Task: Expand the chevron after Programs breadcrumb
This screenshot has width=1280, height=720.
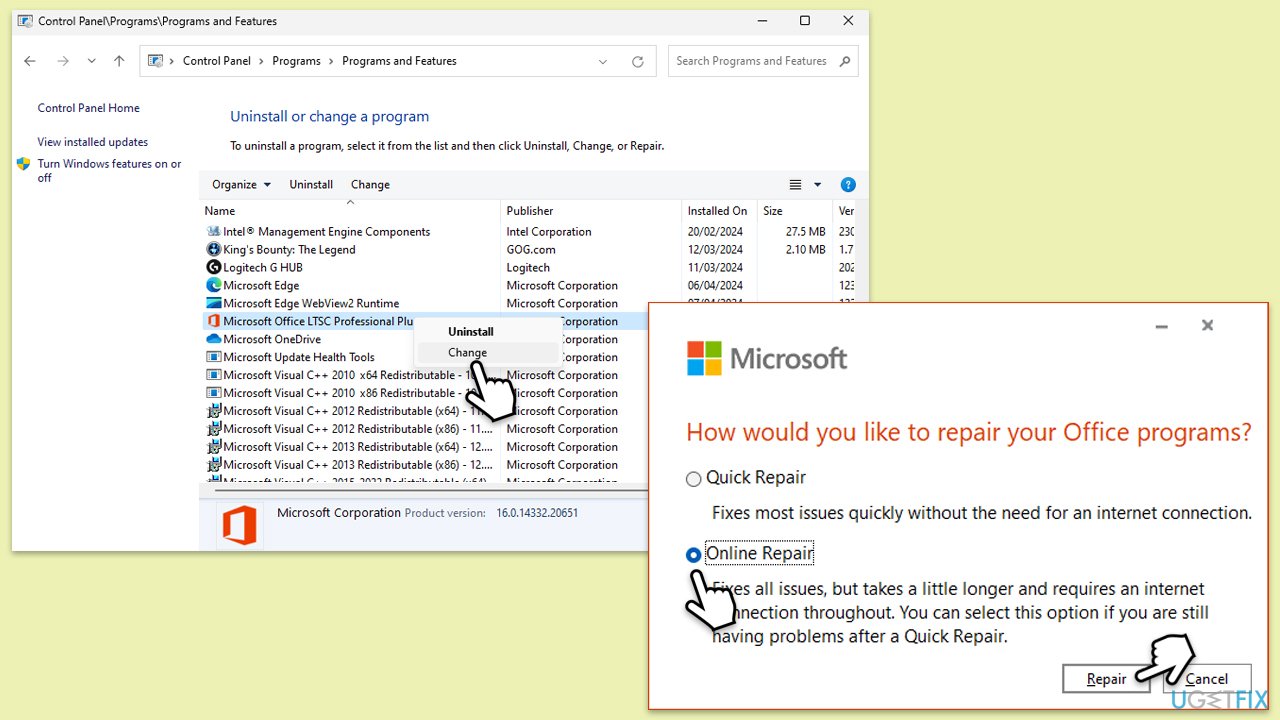Action: [332, 61]
